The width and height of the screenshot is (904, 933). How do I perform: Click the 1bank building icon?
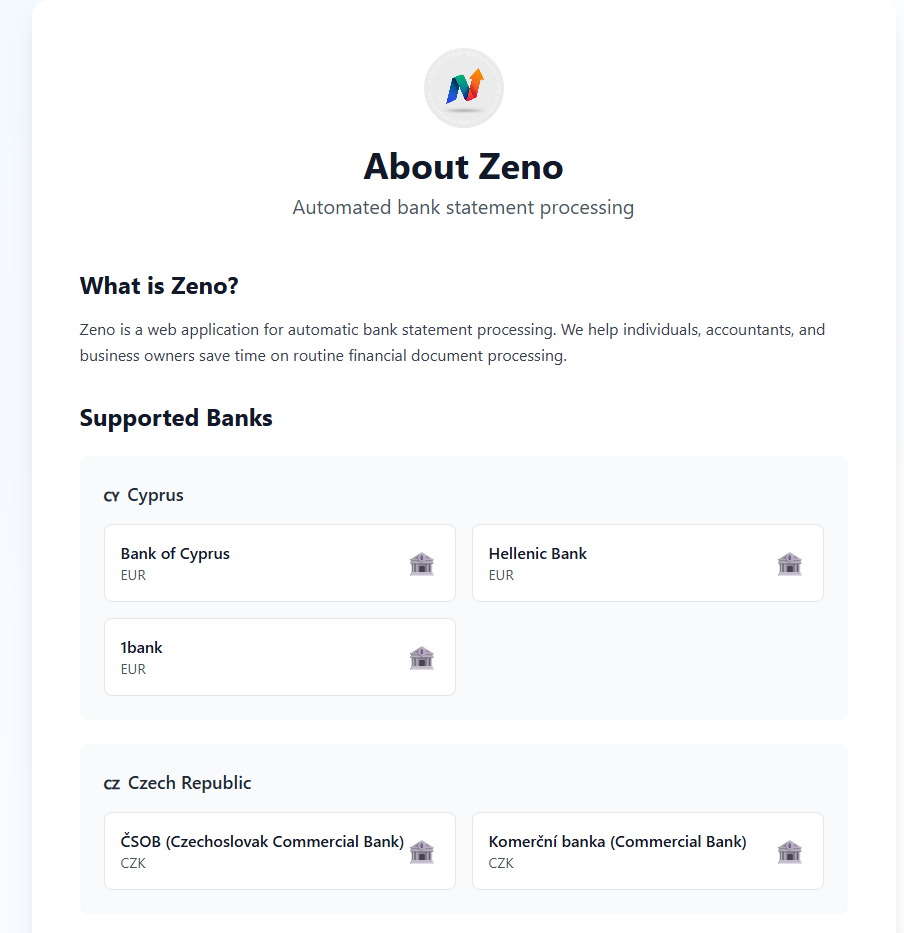coord(421,658)
